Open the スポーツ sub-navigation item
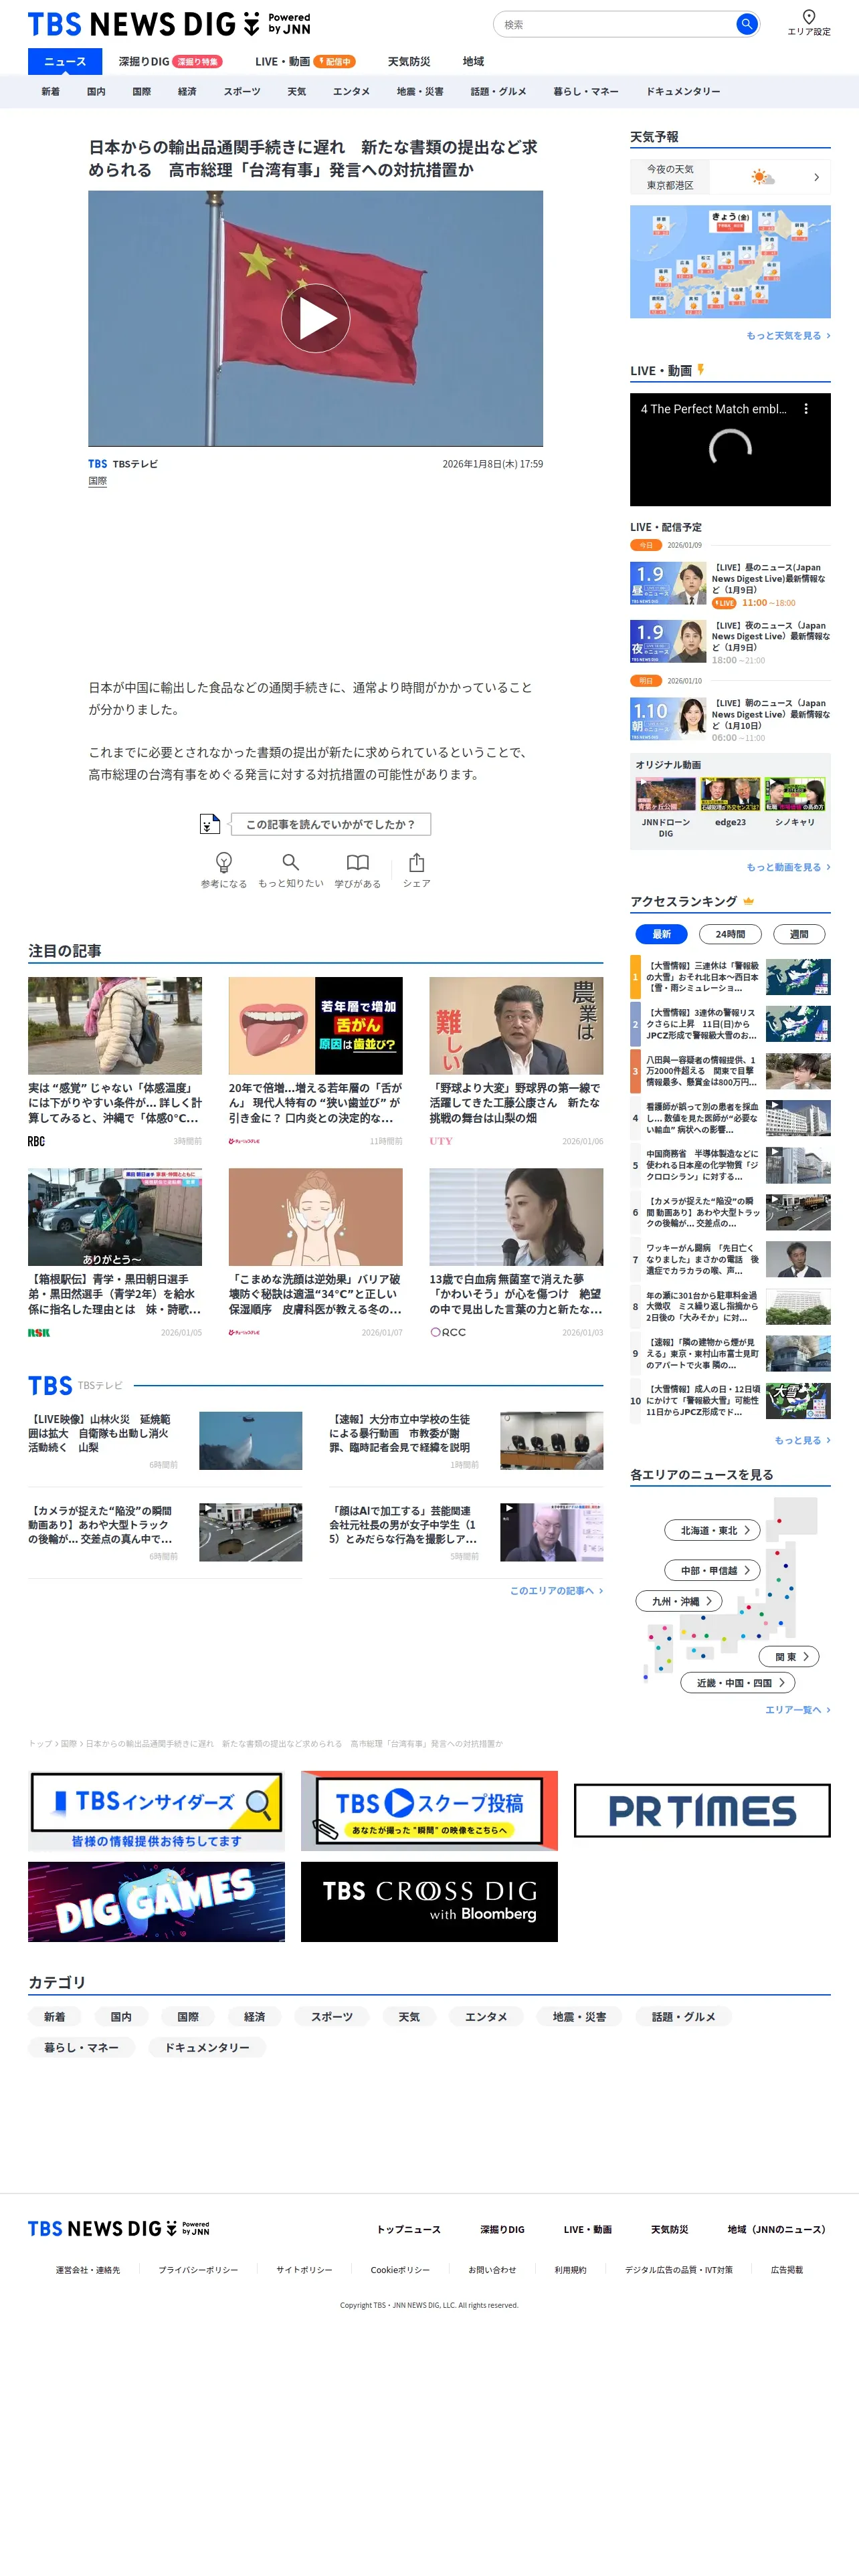 242,91
